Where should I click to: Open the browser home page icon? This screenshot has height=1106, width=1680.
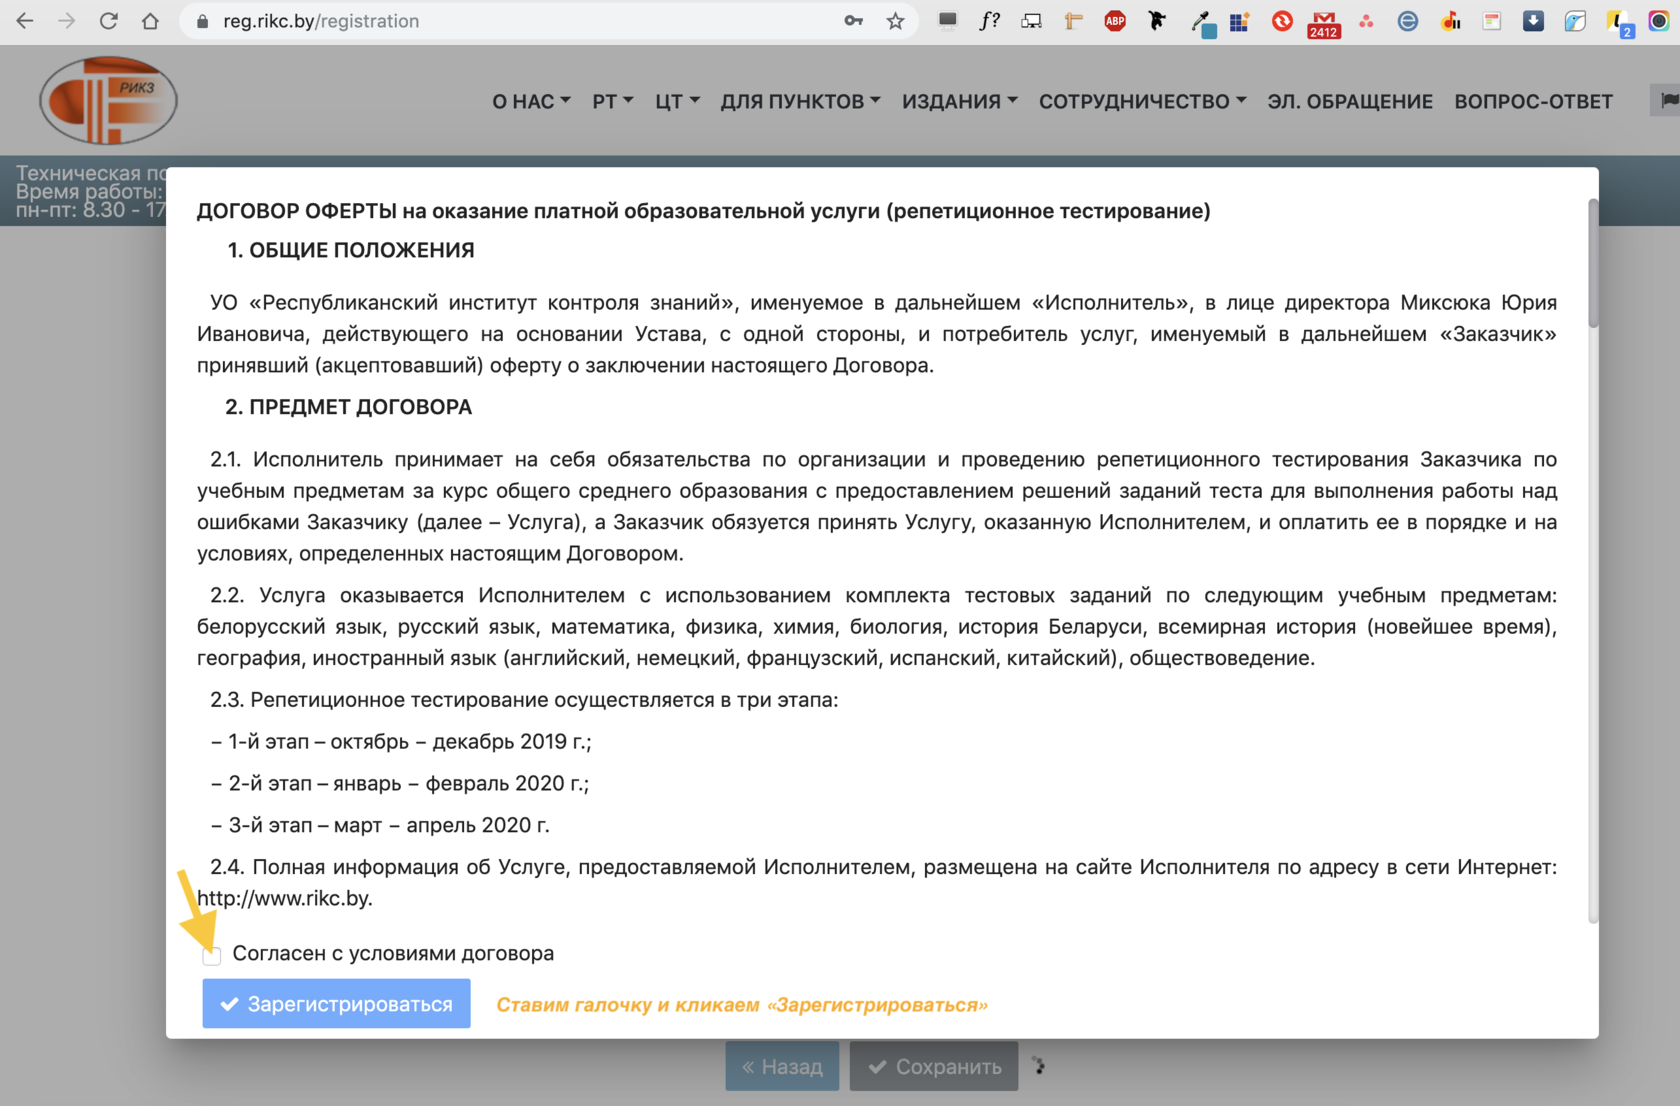tap(150, 21)
